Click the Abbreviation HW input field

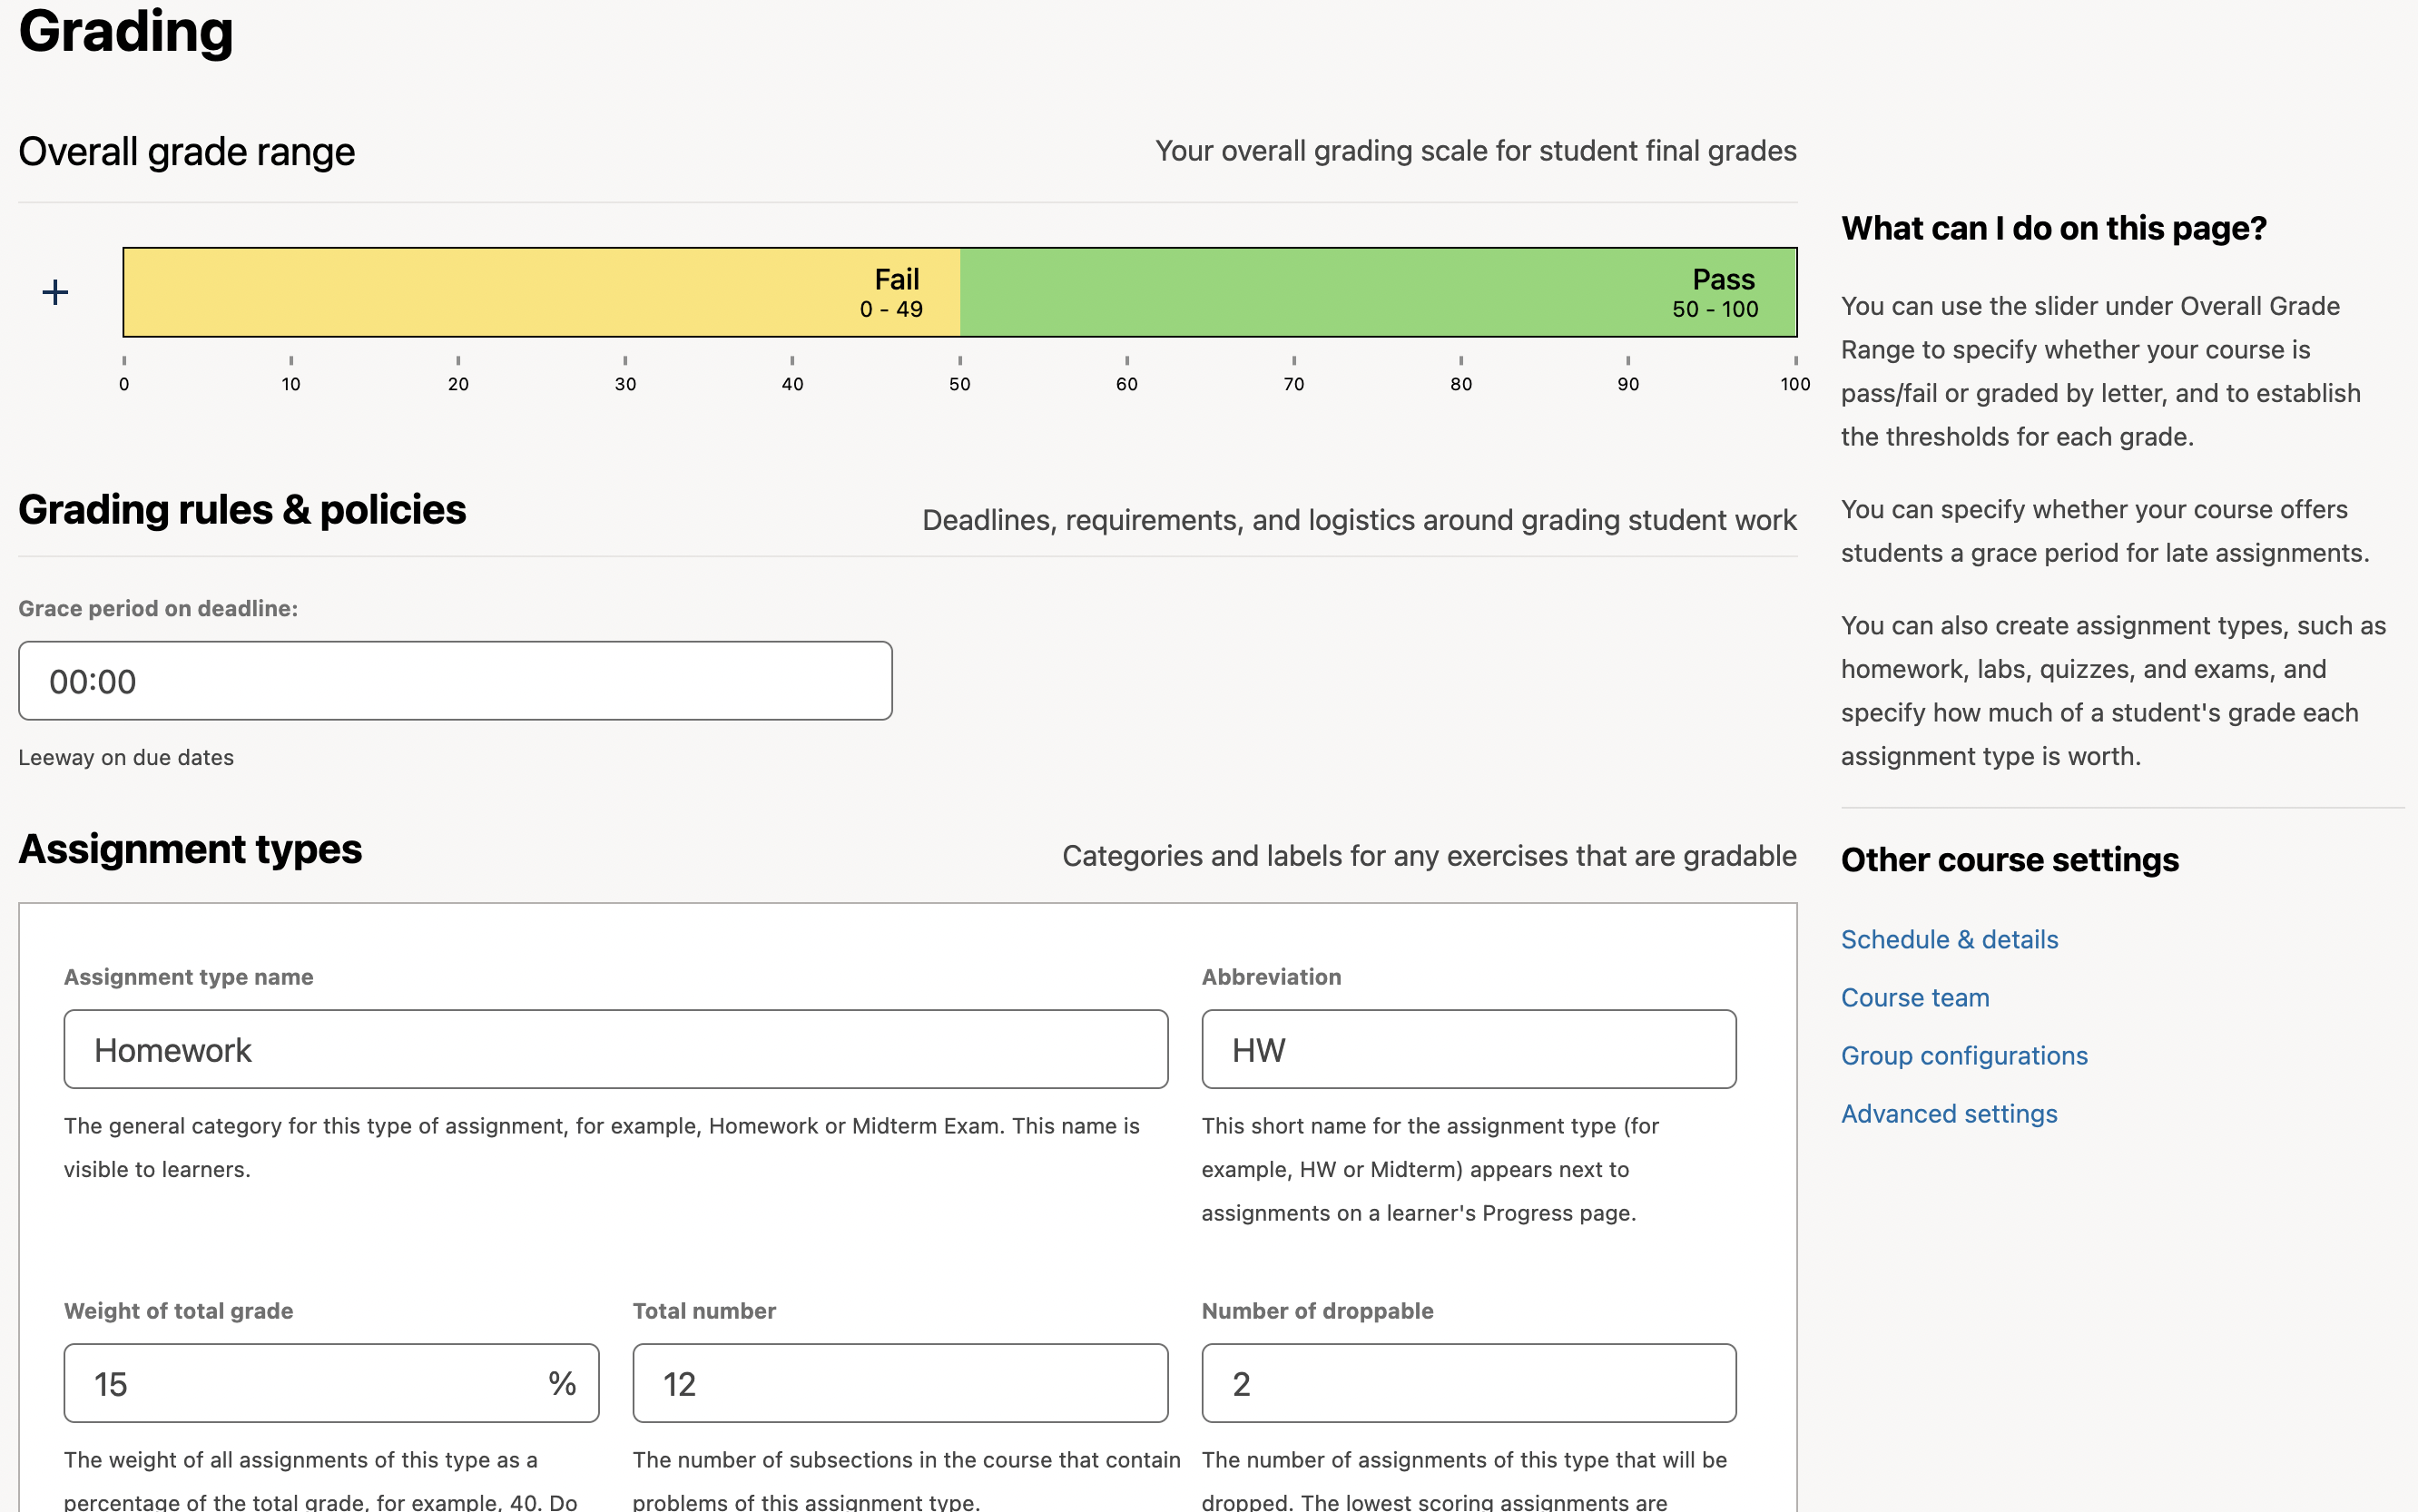pos(1468,1049)
